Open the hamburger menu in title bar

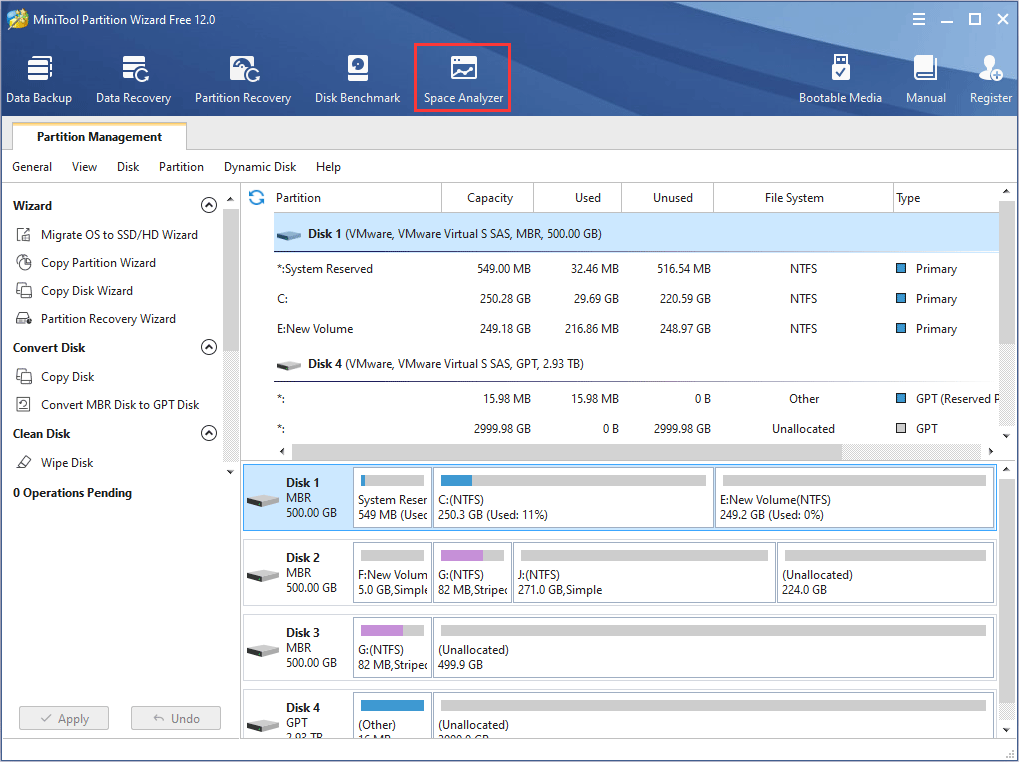pyautogui.click(x=918, y=19)
